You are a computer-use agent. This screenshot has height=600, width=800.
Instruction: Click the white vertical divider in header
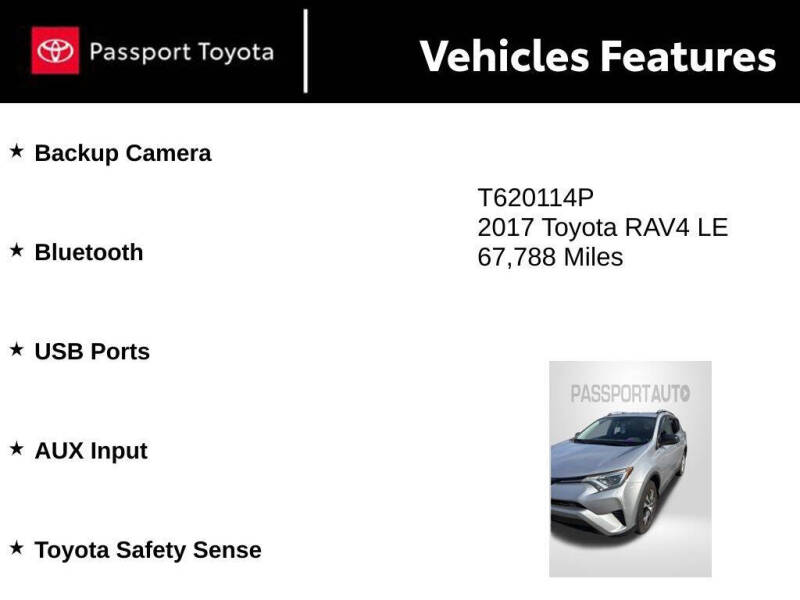(x=306, y=51)
